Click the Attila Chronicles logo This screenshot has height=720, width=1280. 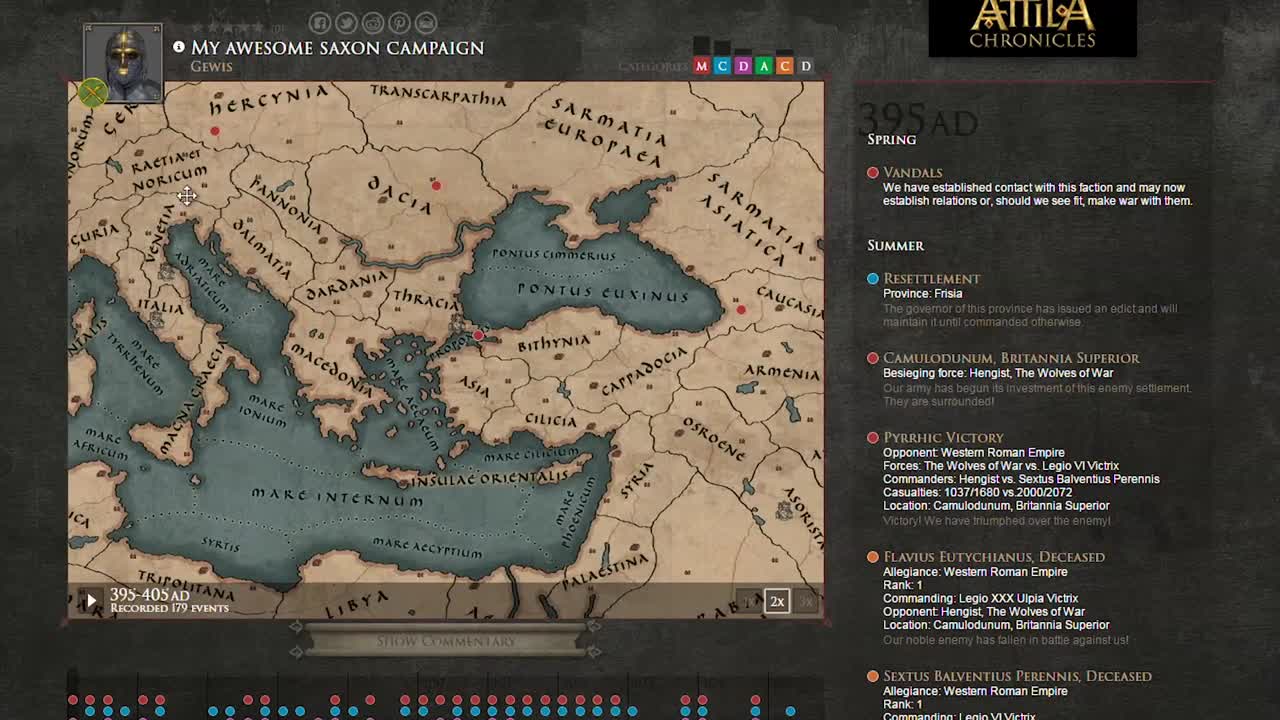click(x=1032, y=27)
